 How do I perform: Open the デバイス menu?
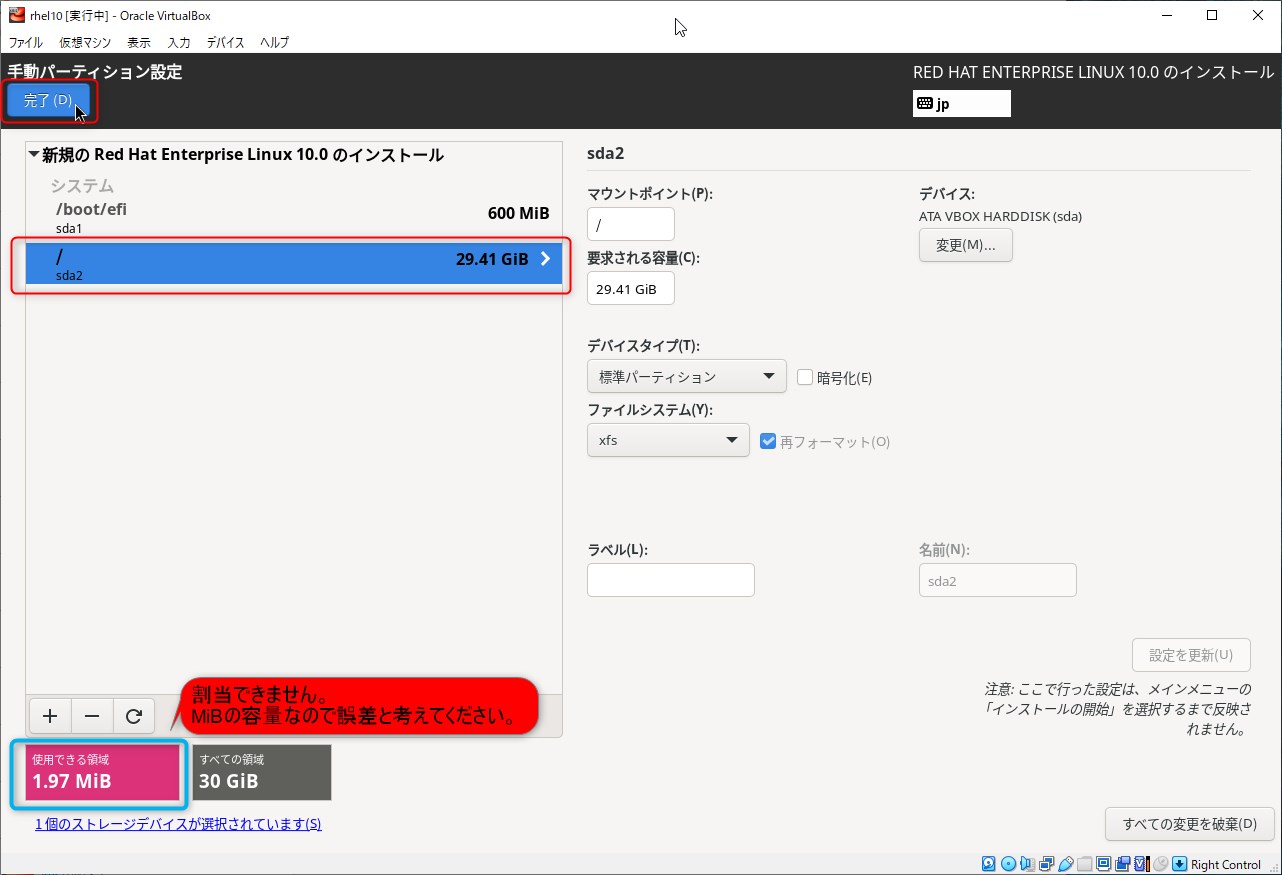(x=225, y=43)
